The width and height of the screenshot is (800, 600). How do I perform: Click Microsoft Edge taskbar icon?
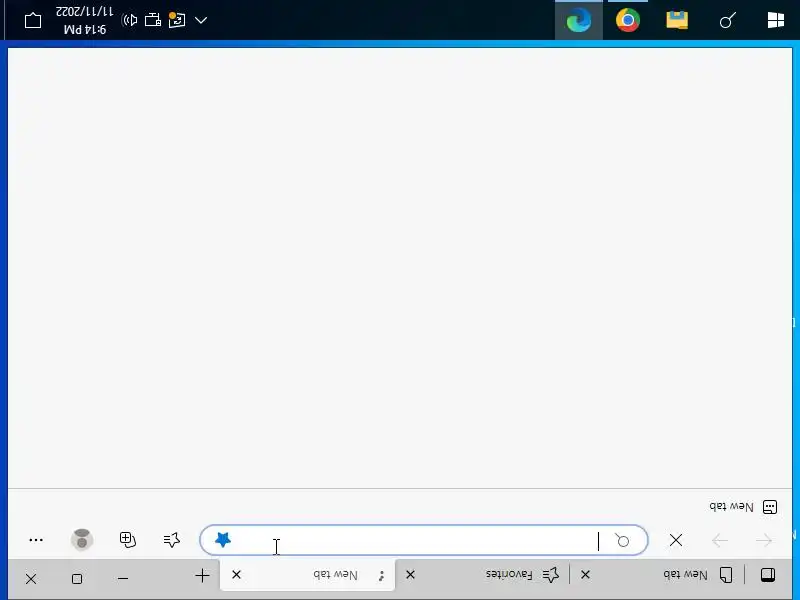coord(579,20)
